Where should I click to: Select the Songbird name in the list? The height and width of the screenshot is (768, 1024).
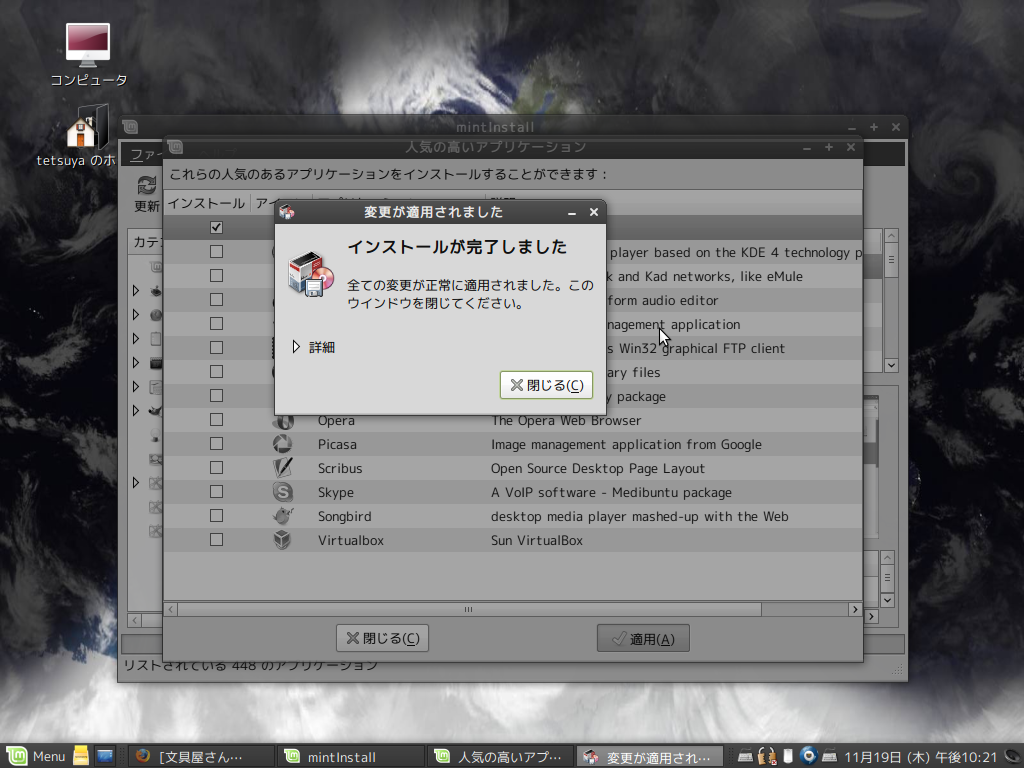point(344,517)
